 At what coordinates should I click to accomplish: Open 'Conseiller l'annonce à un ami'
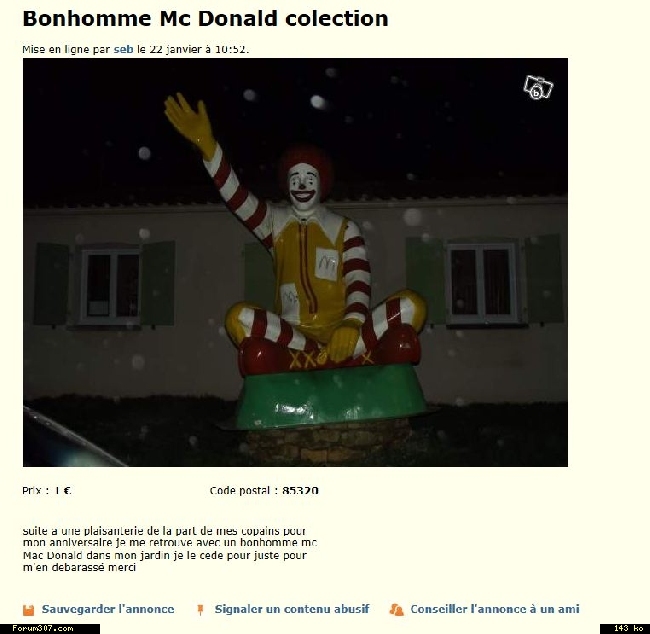coord(495,609)
